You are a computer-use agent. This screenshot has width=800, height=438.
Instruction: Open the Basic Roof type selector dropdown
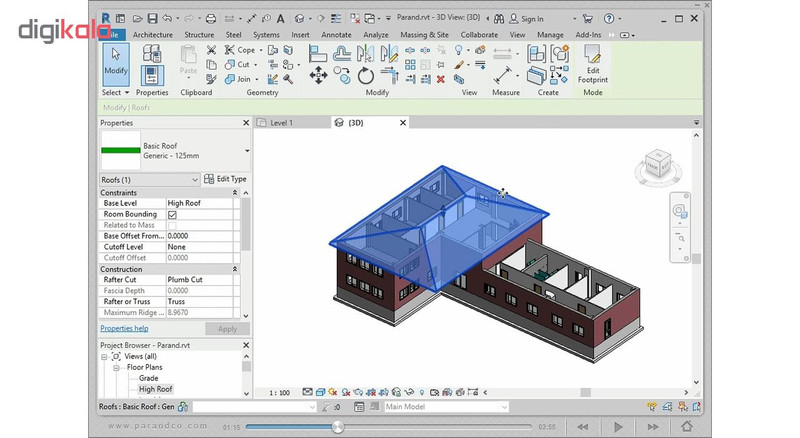(x=247, y=151)
